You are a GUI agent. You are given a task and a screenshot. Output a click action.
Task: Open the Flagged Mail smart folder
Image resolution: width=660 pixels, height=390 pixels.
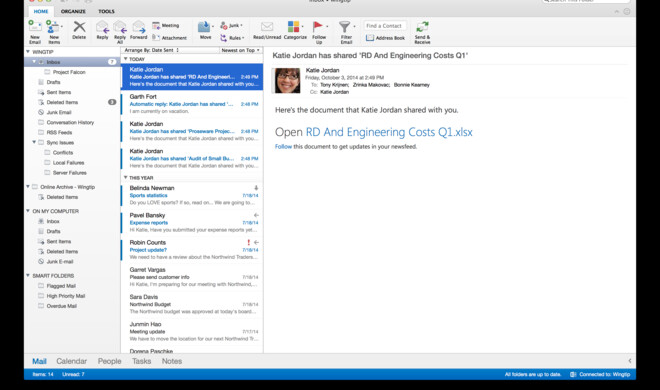[61, 286]
